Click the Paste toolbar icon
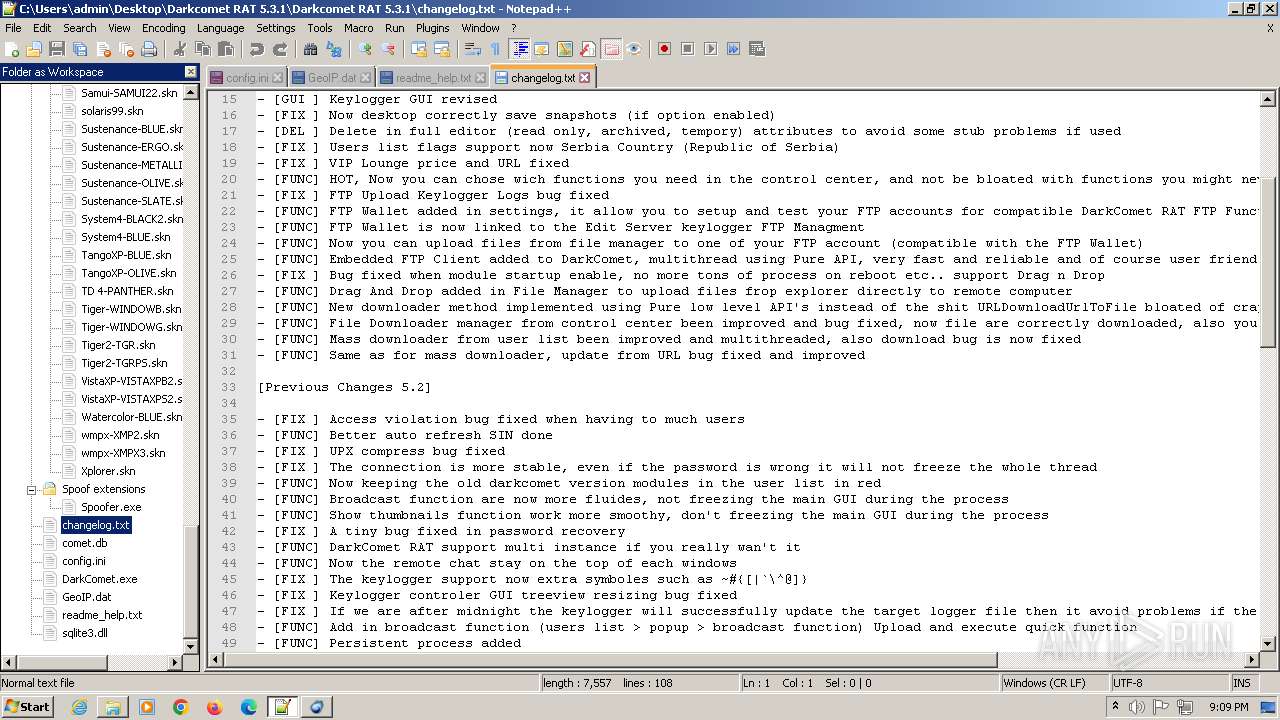The width and height of the screenshot is (1280, 720). point(226,49)
